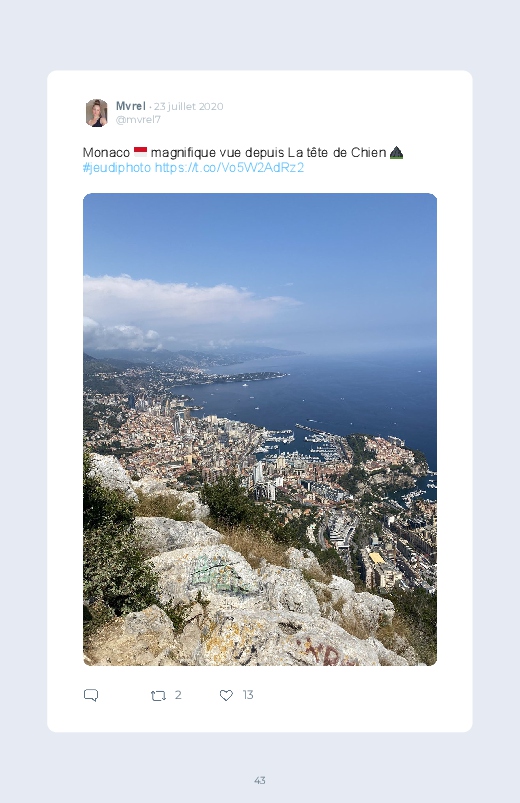Click page number 43 footer
520x803 pixels.
click(260, 780)
